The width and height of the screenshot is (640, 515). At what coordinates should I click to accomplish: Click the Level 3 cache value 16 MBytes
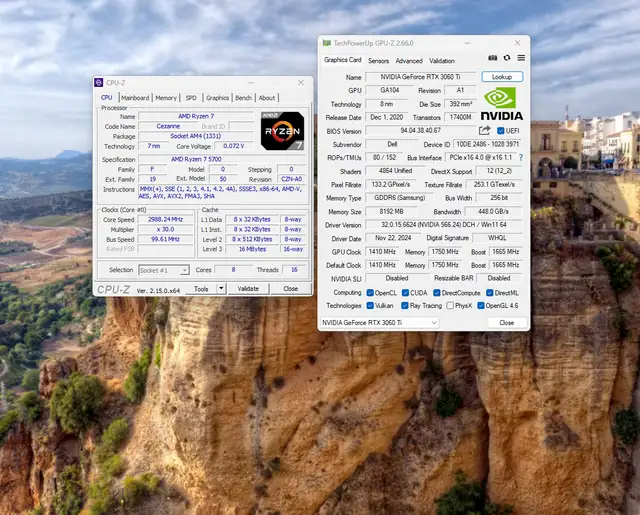pos(252,249)
